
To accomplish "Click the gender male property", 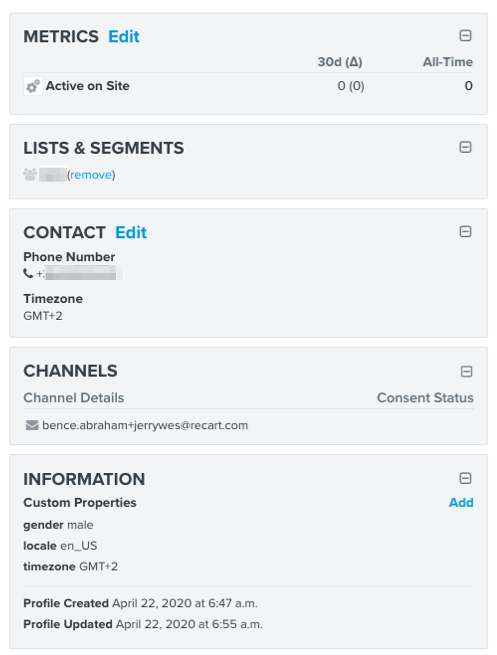I will [58, 525].
